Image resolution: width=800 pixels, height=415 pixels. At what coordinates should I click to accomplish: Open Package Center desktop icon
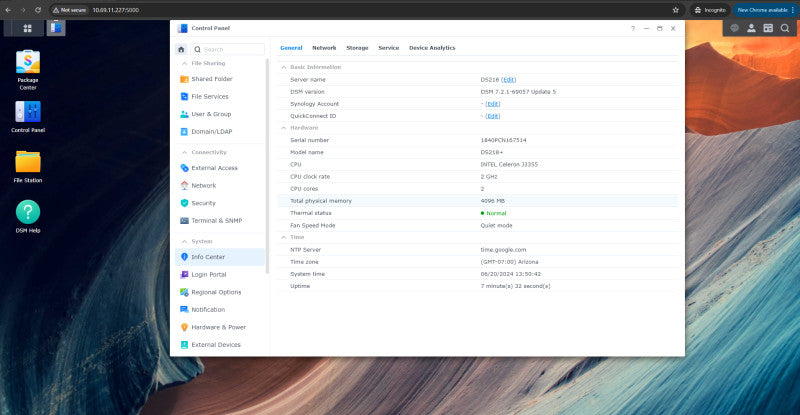(x=28, y=70)
